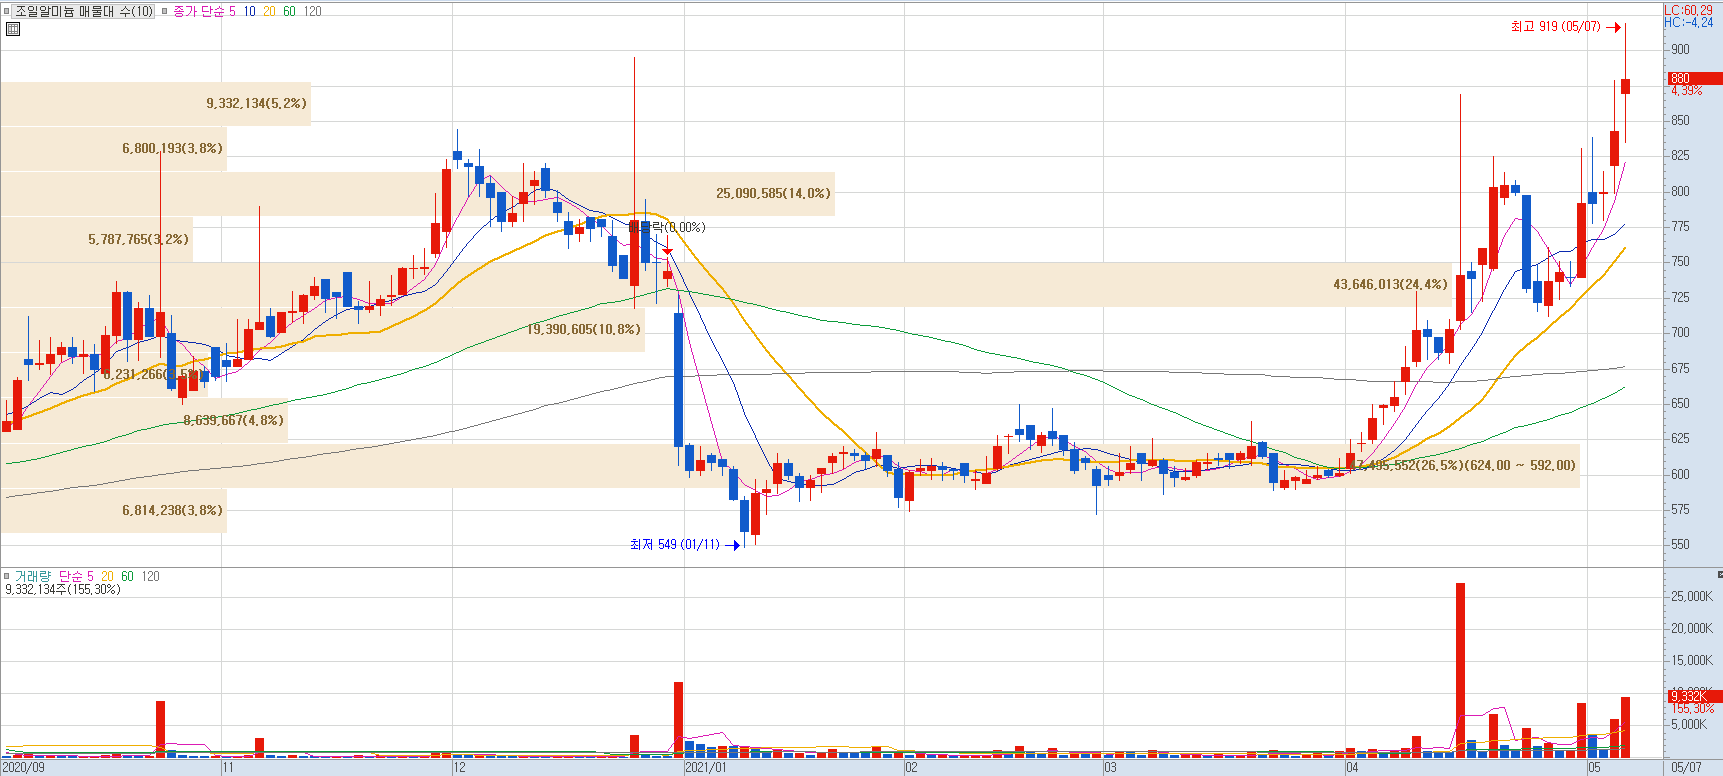Click the small corner button above volume scale
The width and height of the screenshot is (1723, 776).
click(x=1719, y=574)
